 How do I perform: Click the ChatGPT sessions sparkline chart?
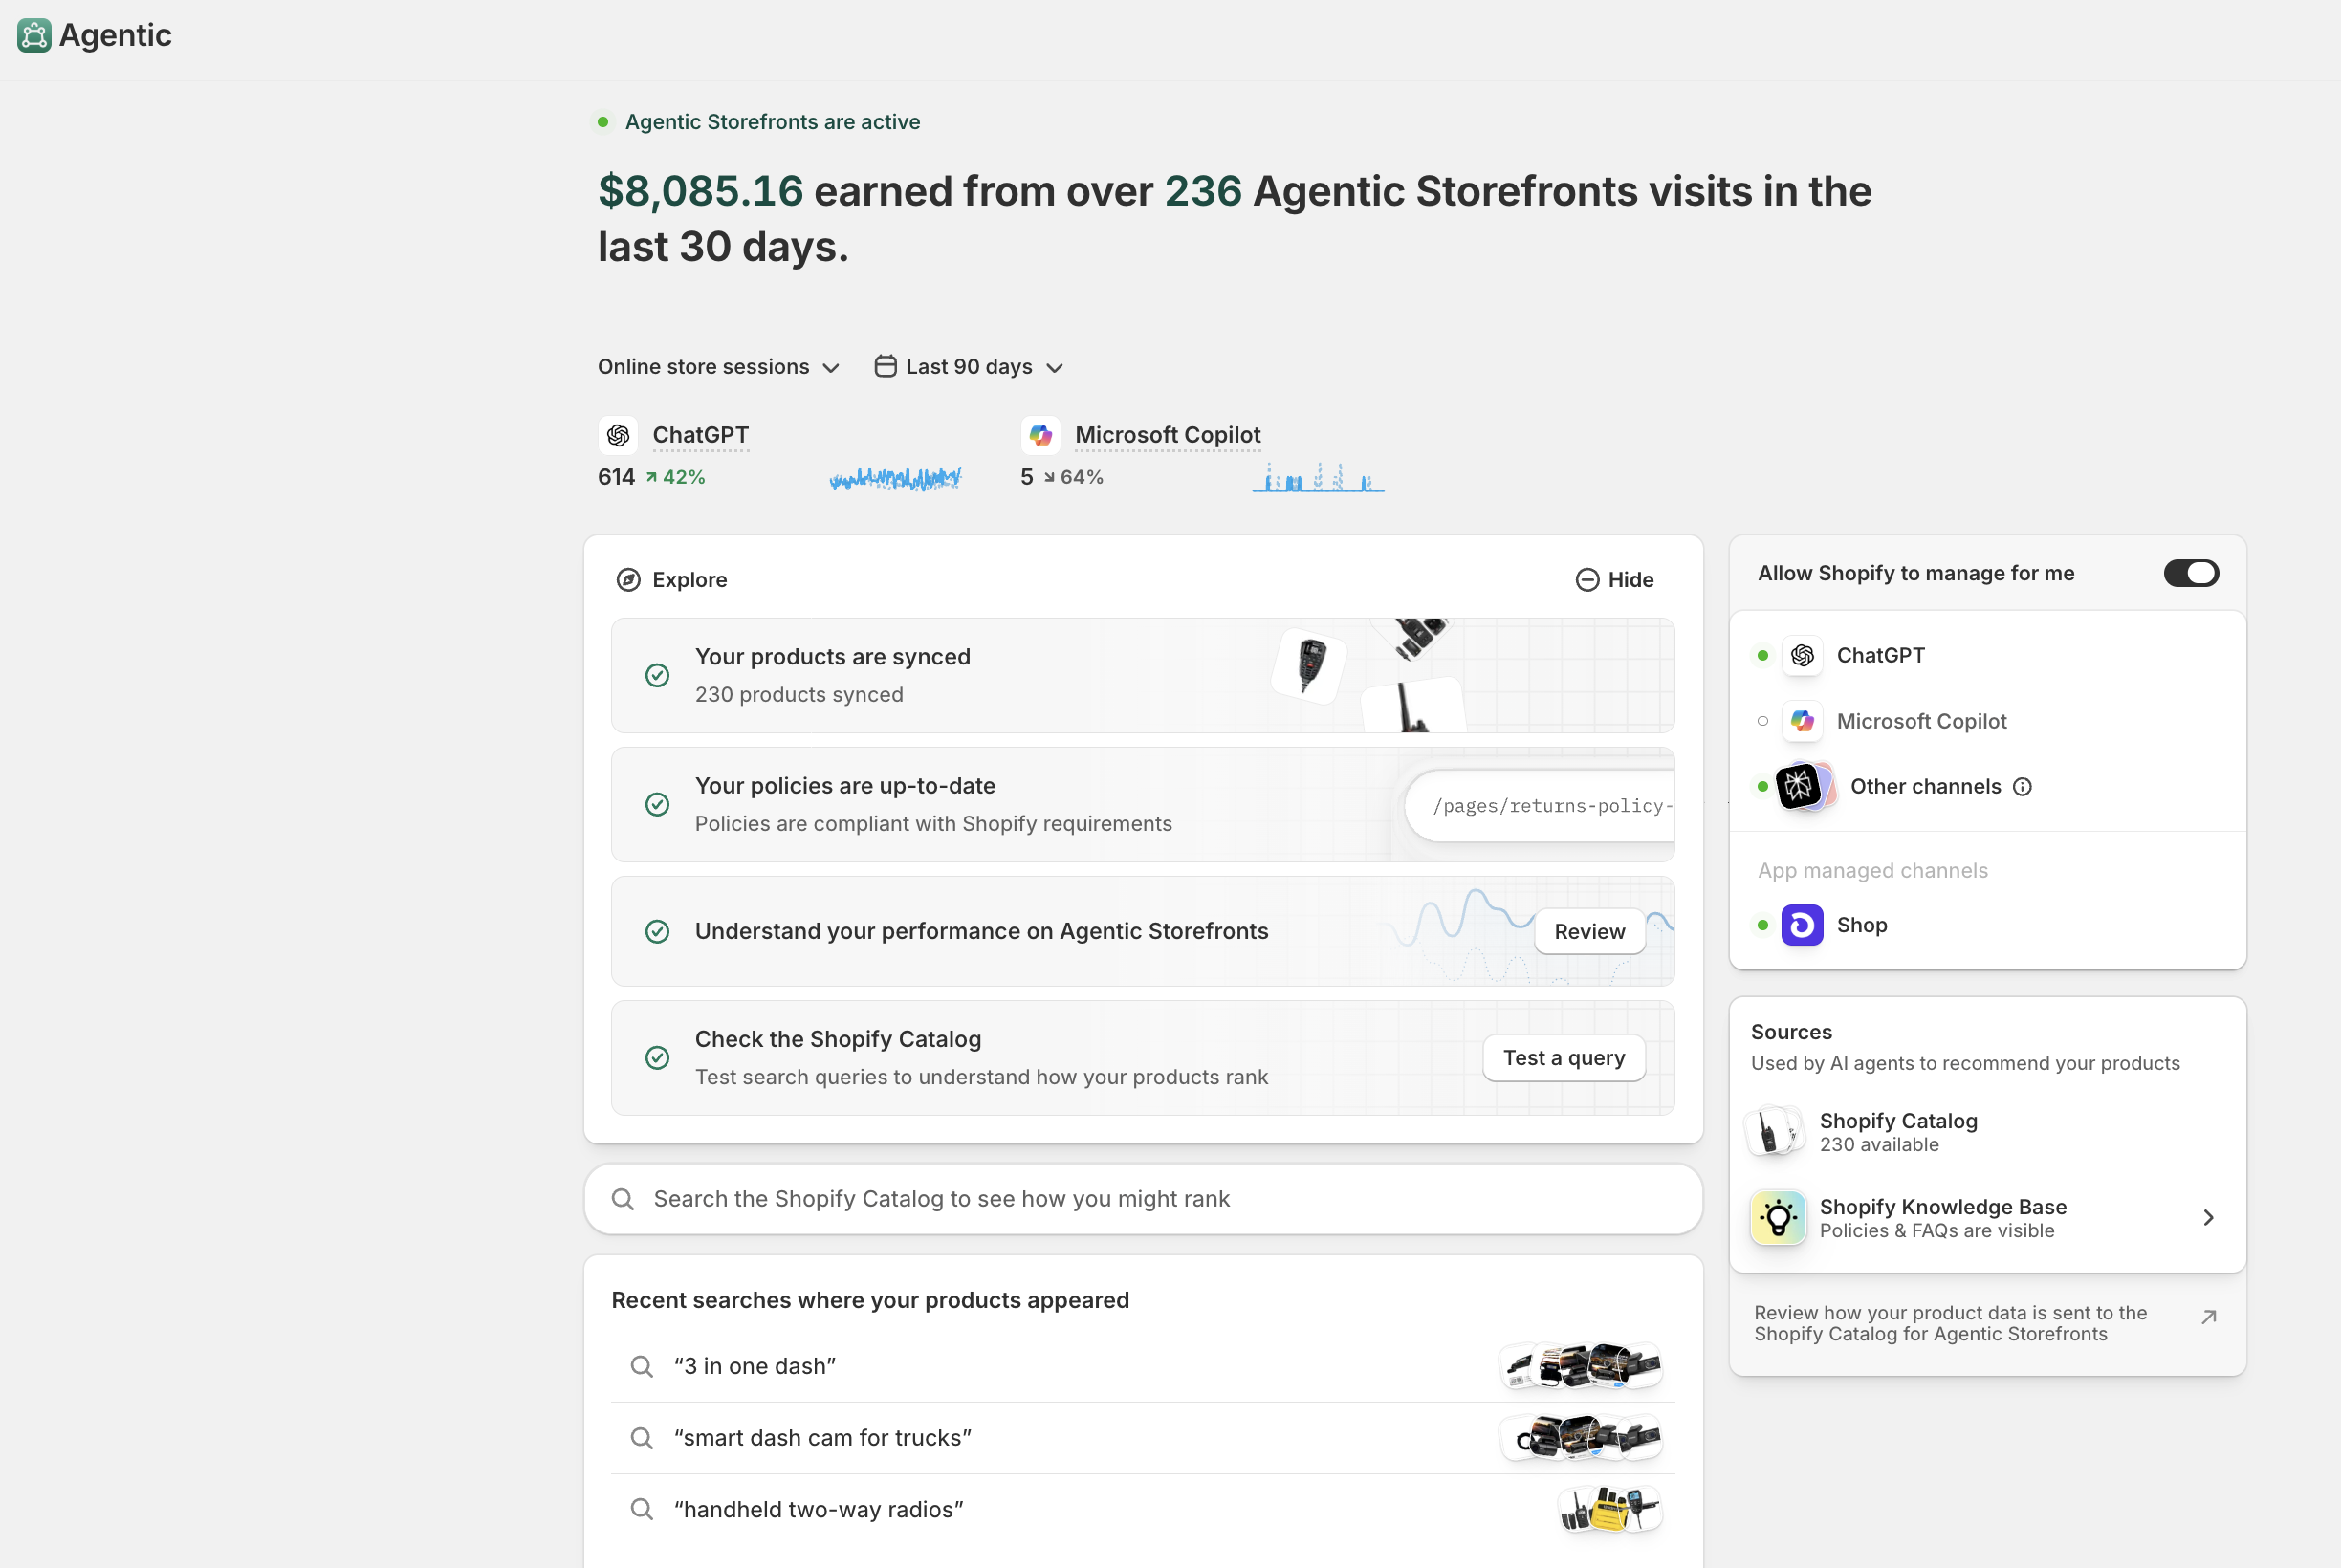click(895, 478)
